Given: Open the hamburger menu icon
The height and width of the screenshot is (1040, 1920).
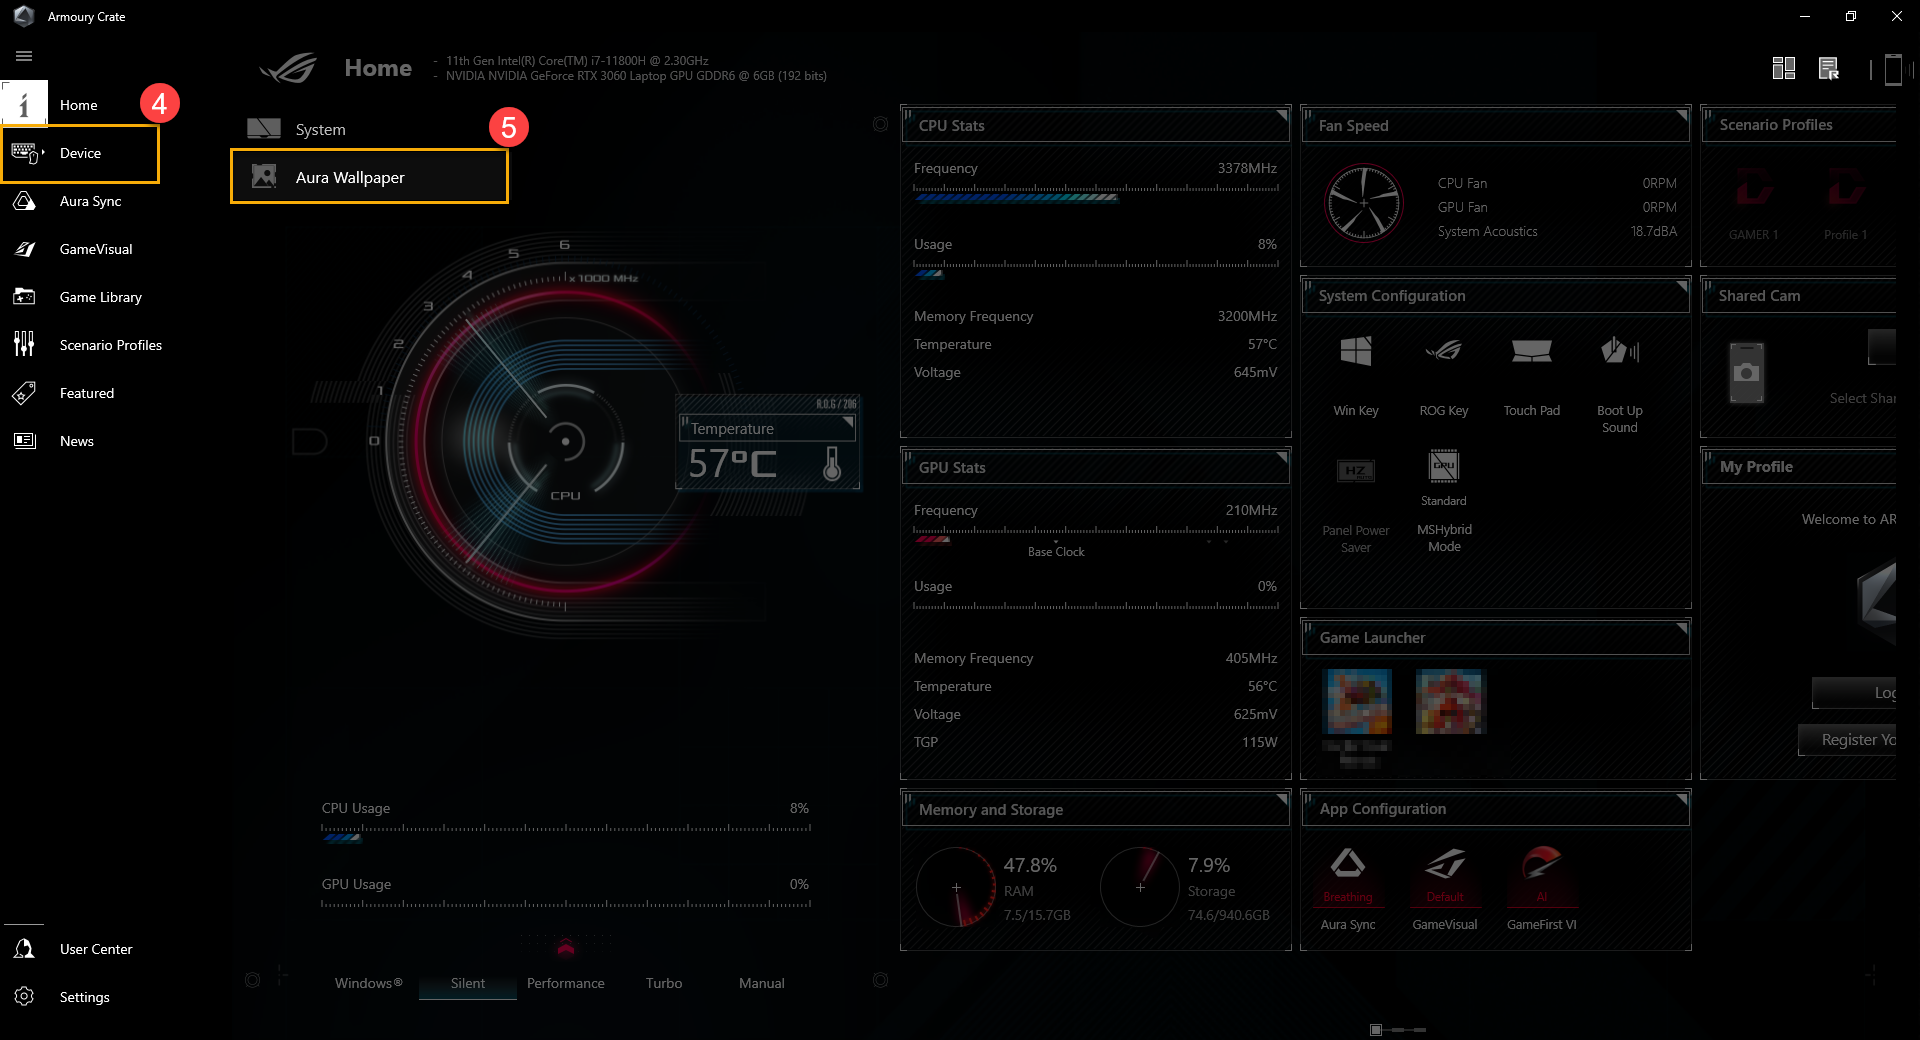Looking at the screenshot, I should pyautogui.click(x=24, y=56).
